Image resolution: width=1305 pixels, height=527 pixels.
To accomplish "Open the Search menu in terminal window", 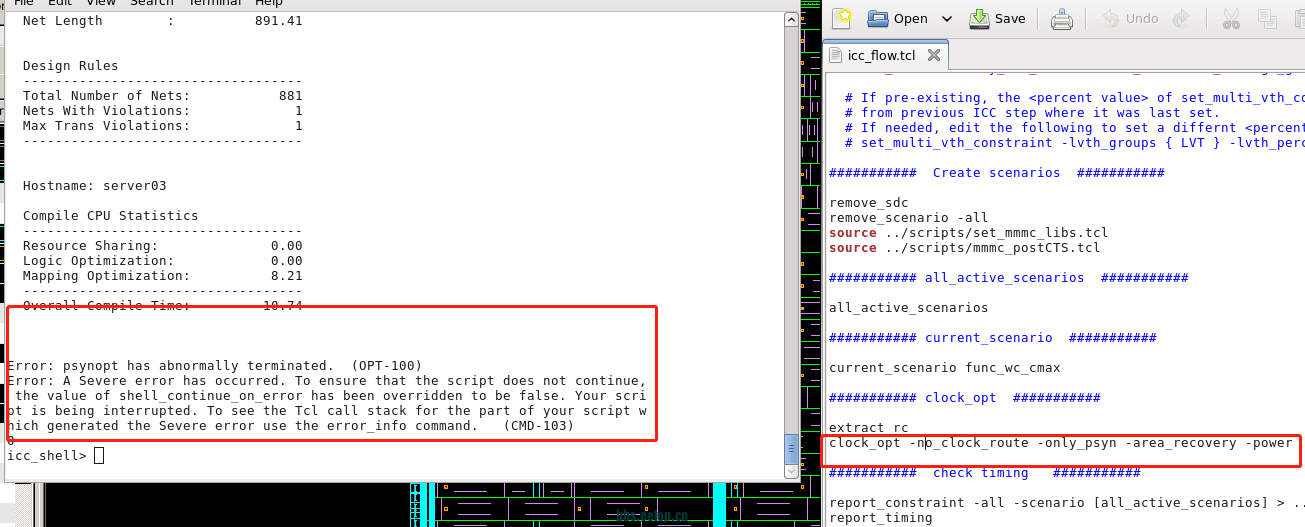I will (152, 3).
